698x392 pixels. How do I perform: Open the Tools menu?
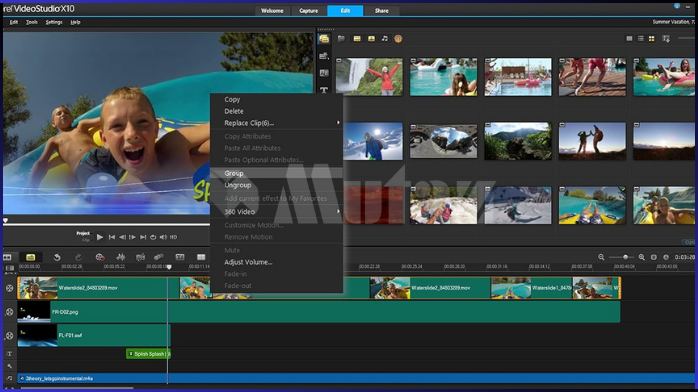(32, 22)
